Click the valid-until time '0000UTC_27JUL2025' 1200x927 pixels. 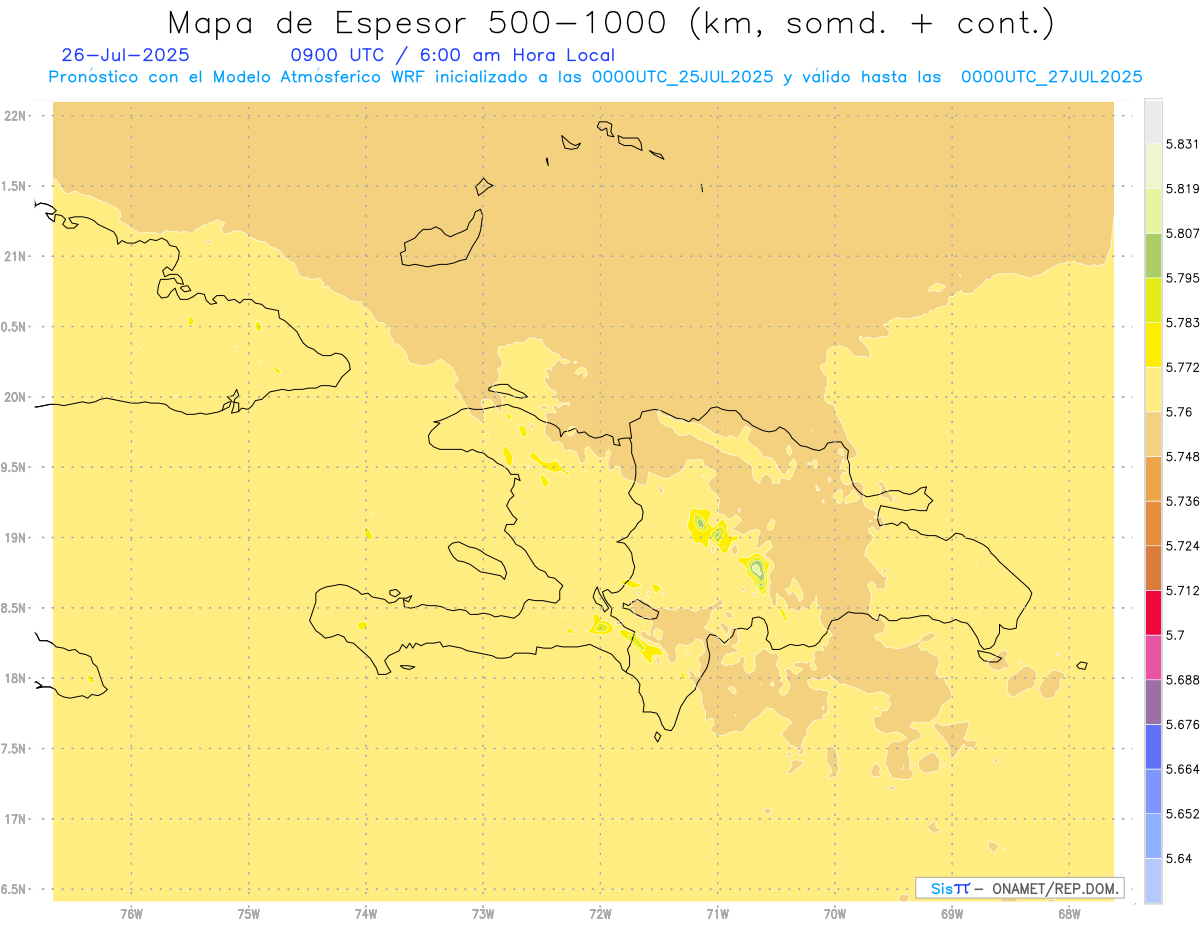pos(1052,78)
